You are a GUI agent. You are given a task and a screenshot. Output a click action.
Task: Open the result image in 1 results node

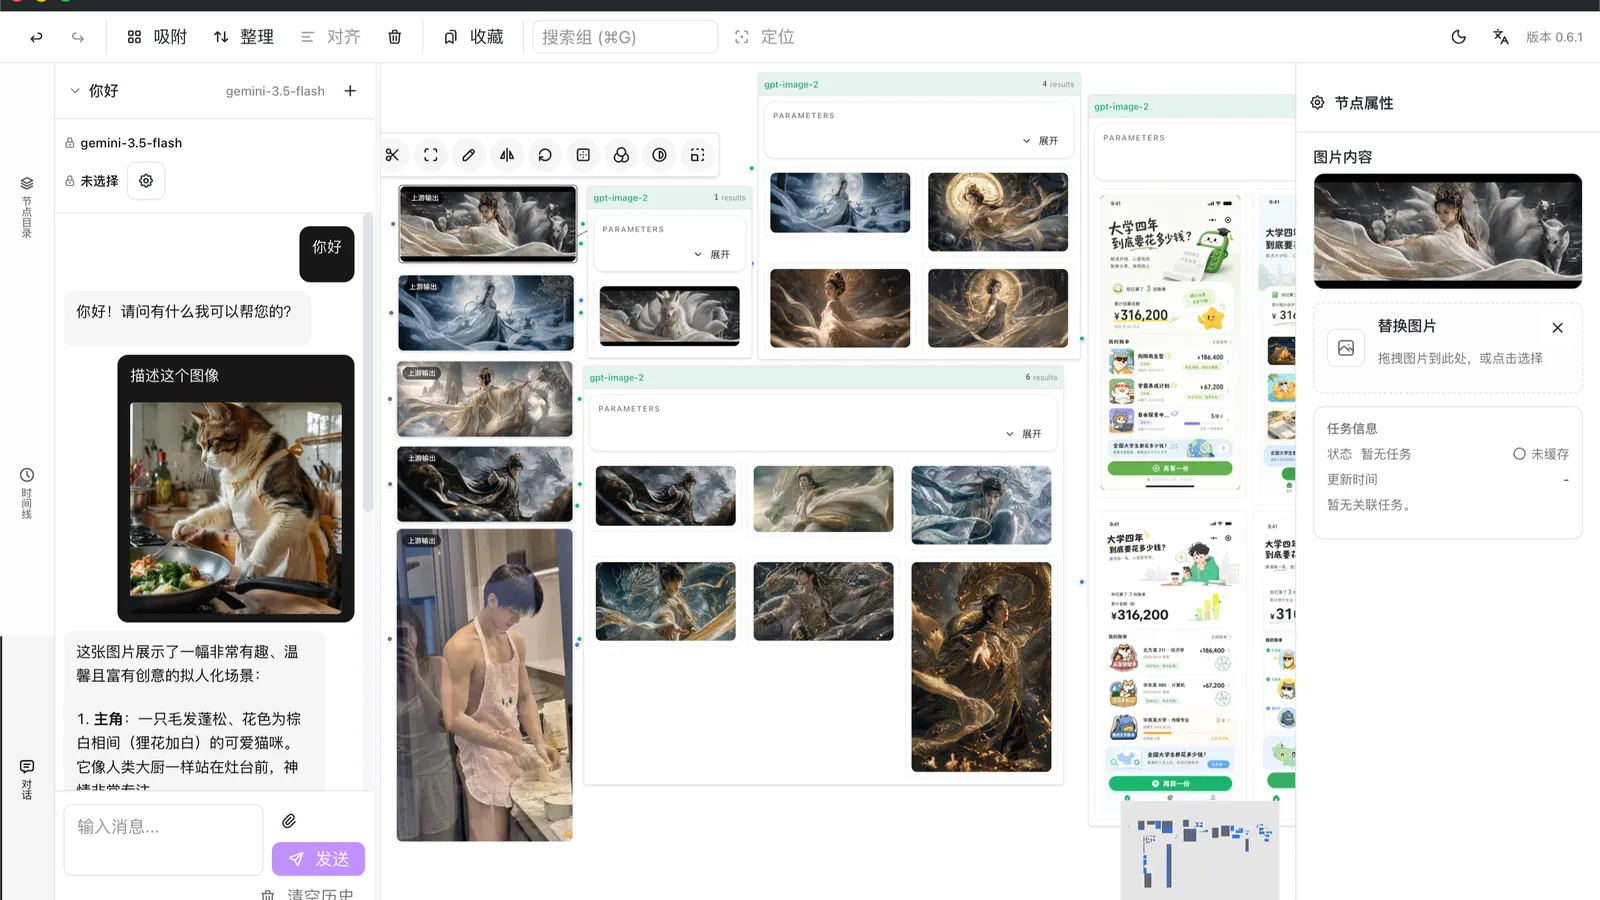[670, 316]
